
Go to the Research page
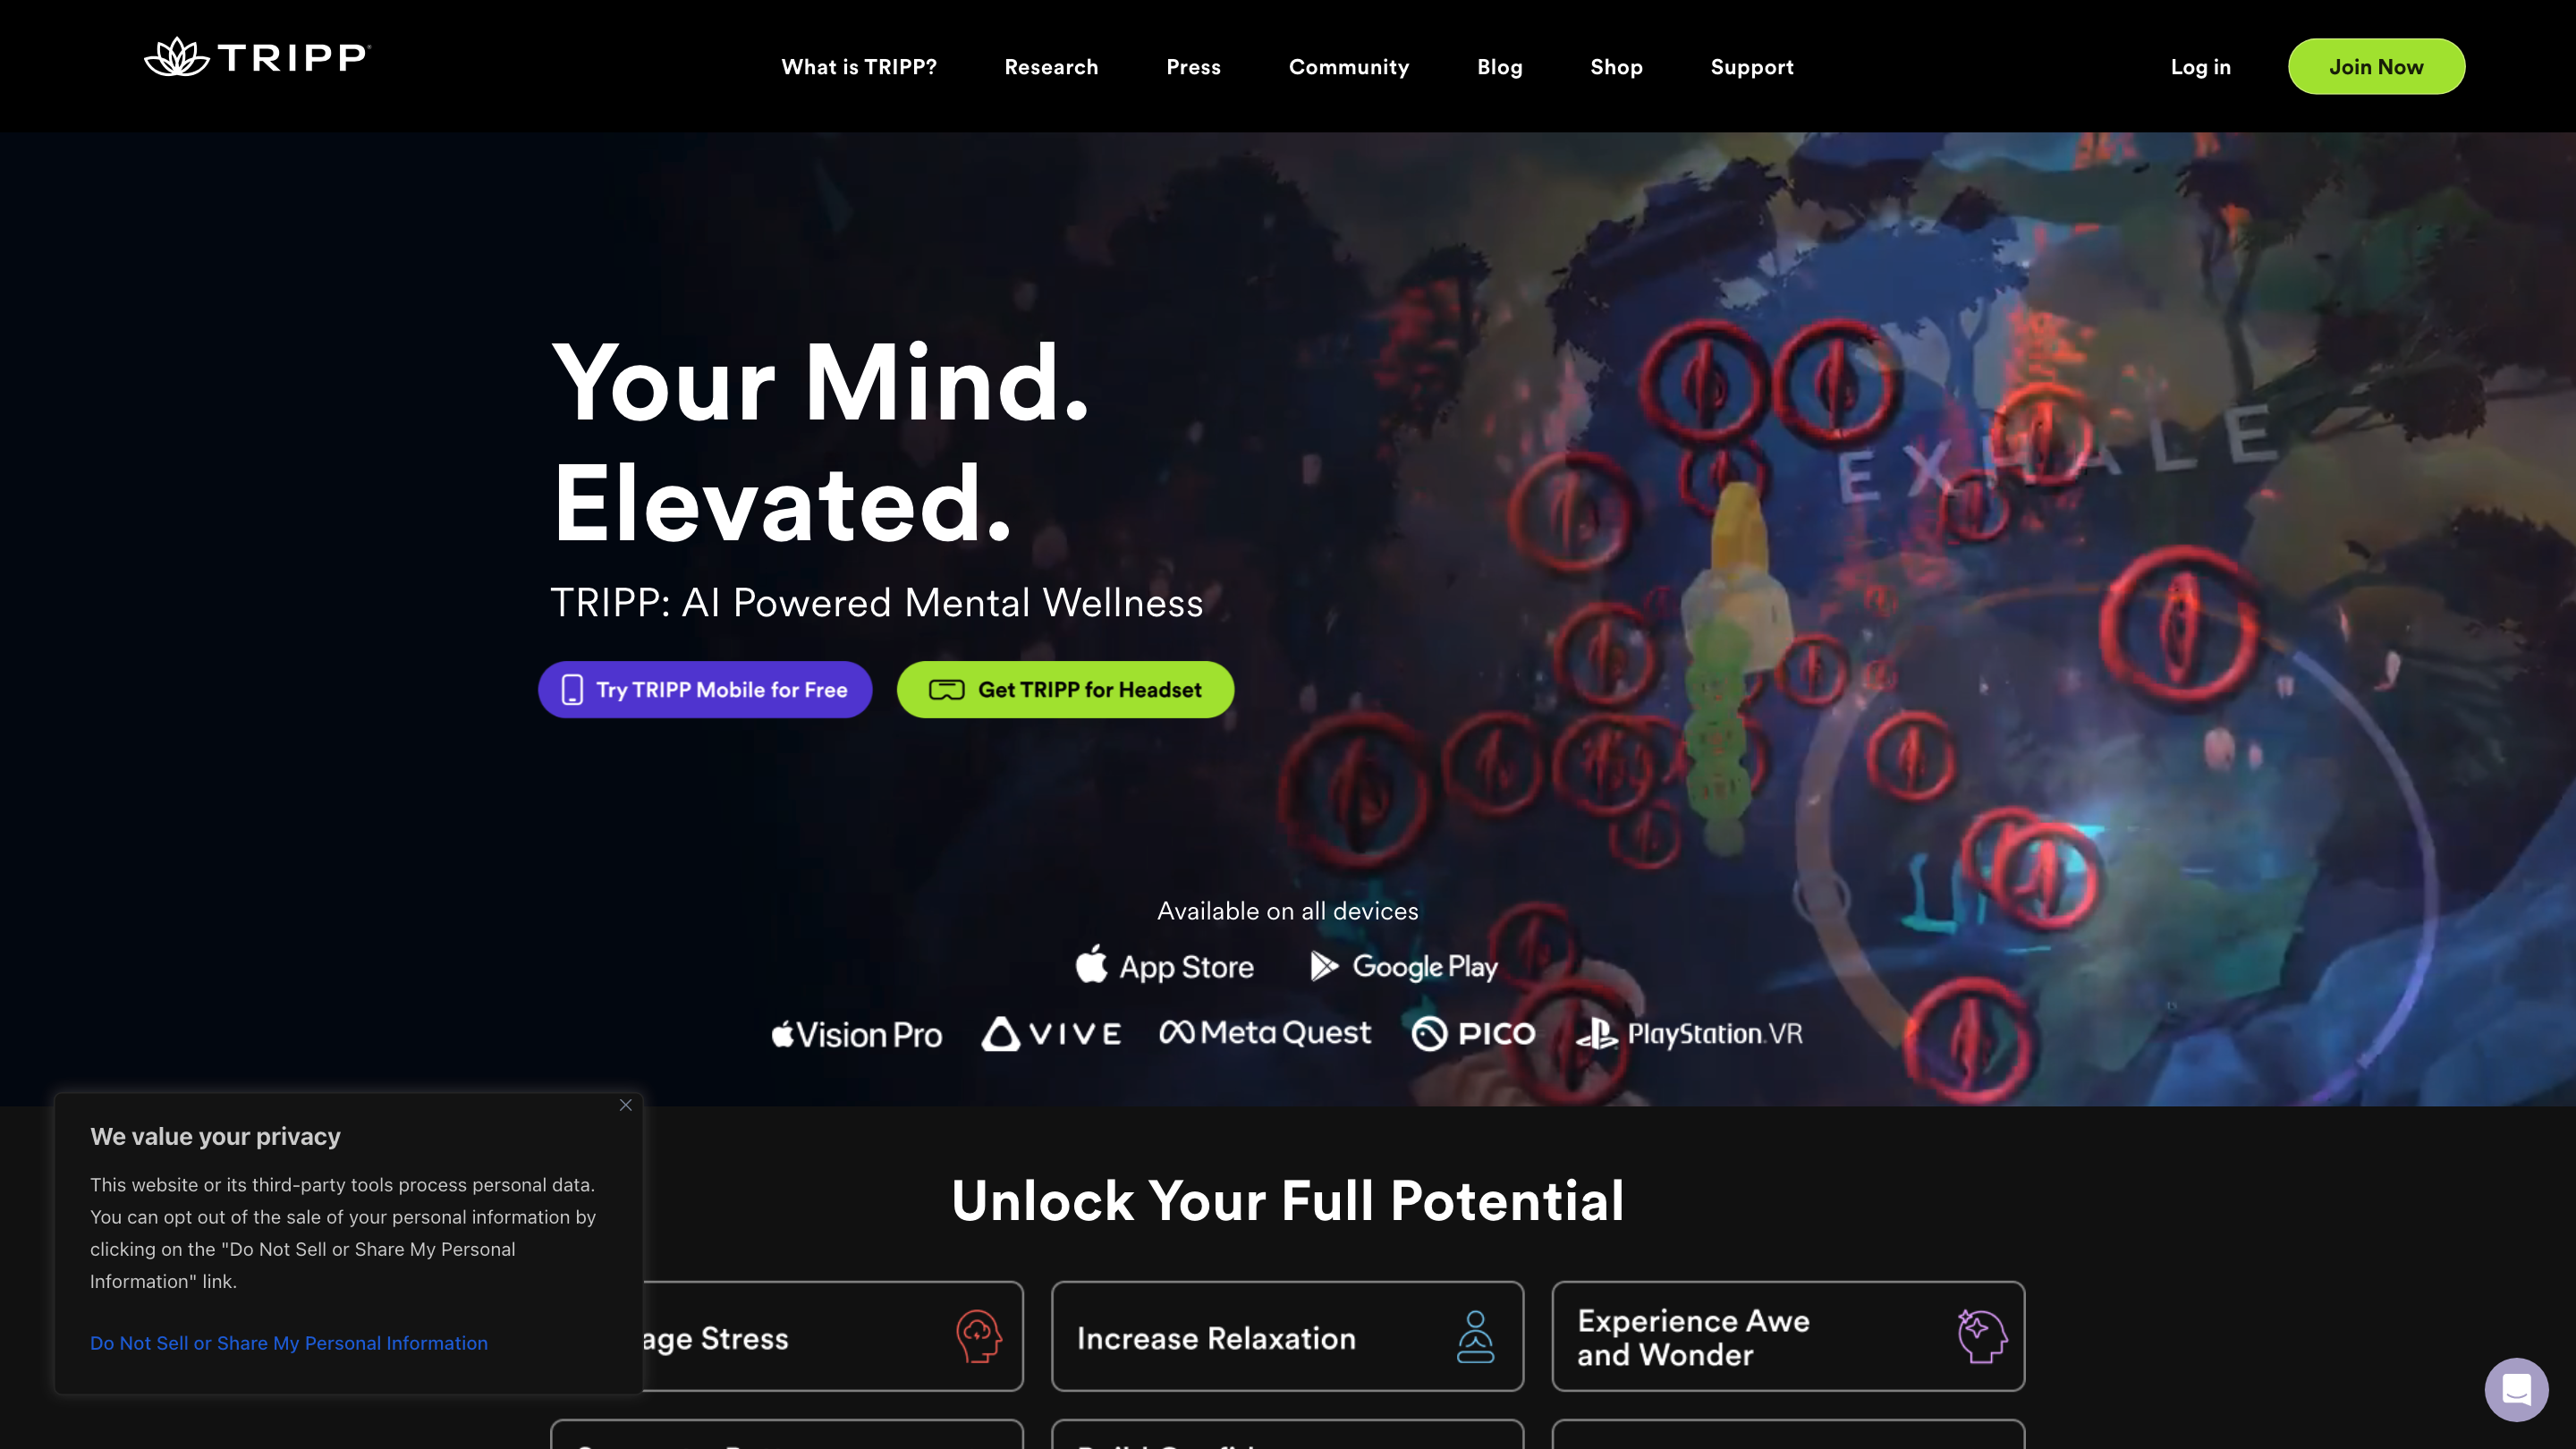click(1051, 67)
